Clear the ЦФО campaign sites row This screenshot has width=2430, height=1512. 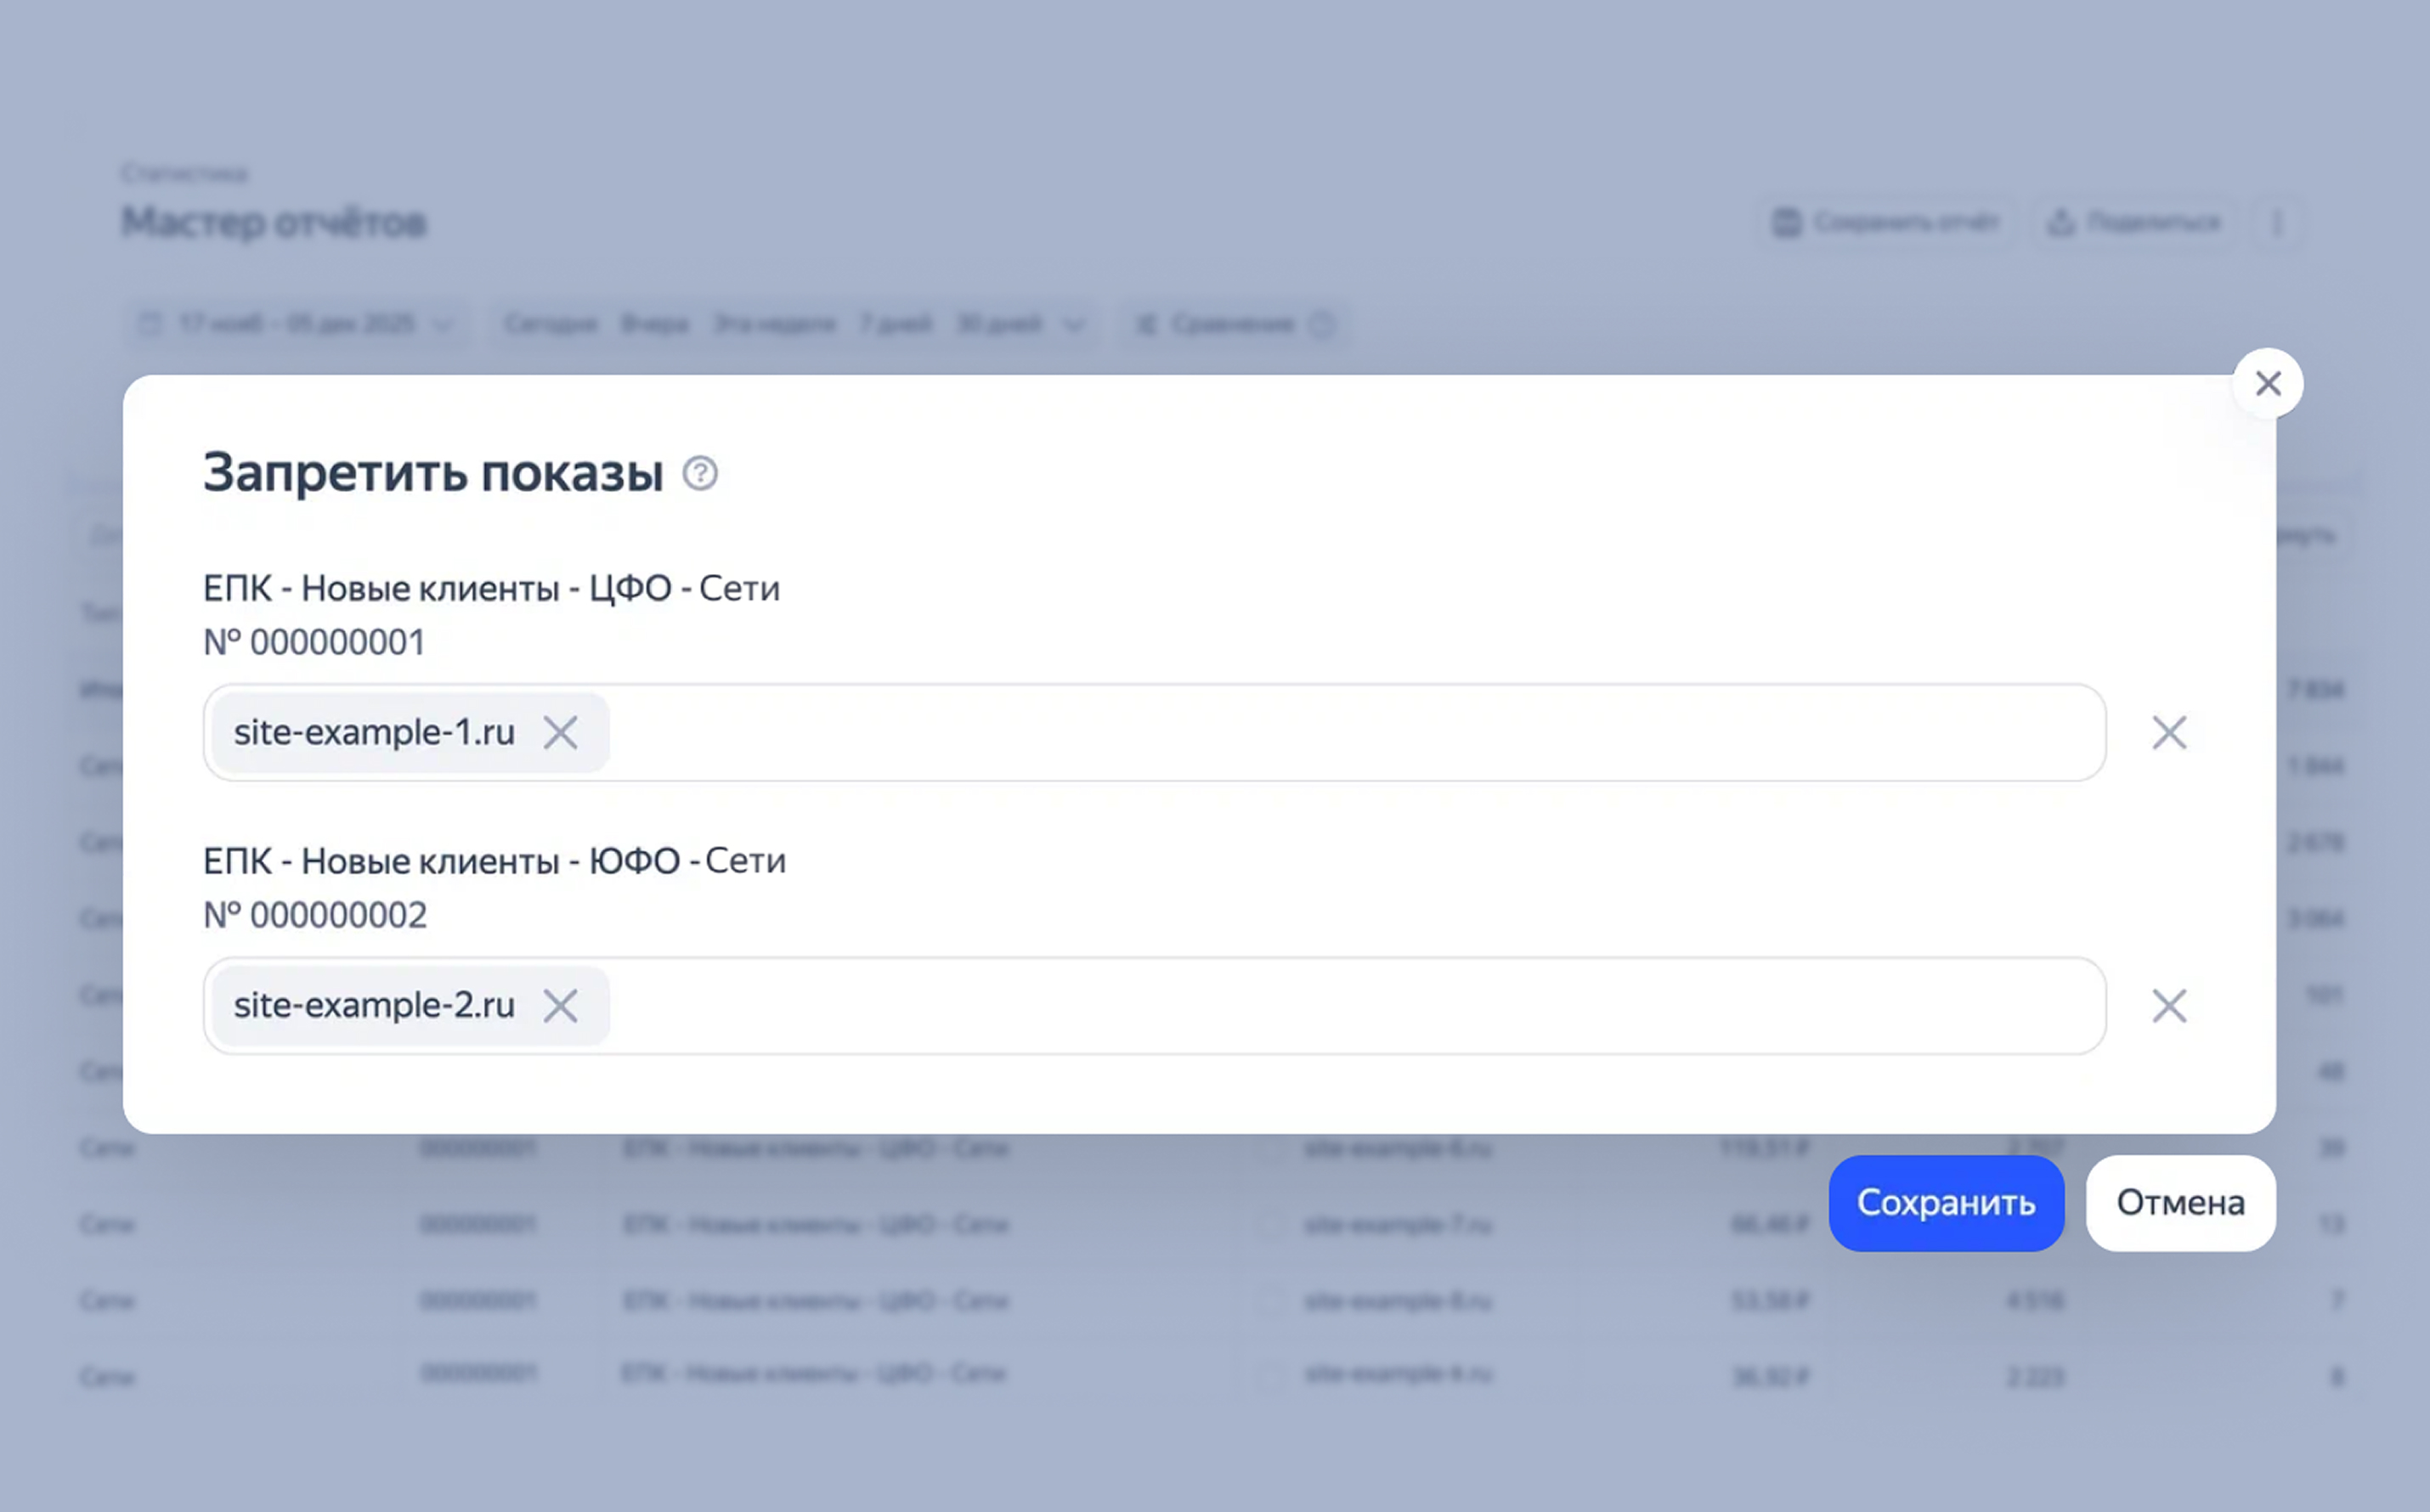[2168, 733]
